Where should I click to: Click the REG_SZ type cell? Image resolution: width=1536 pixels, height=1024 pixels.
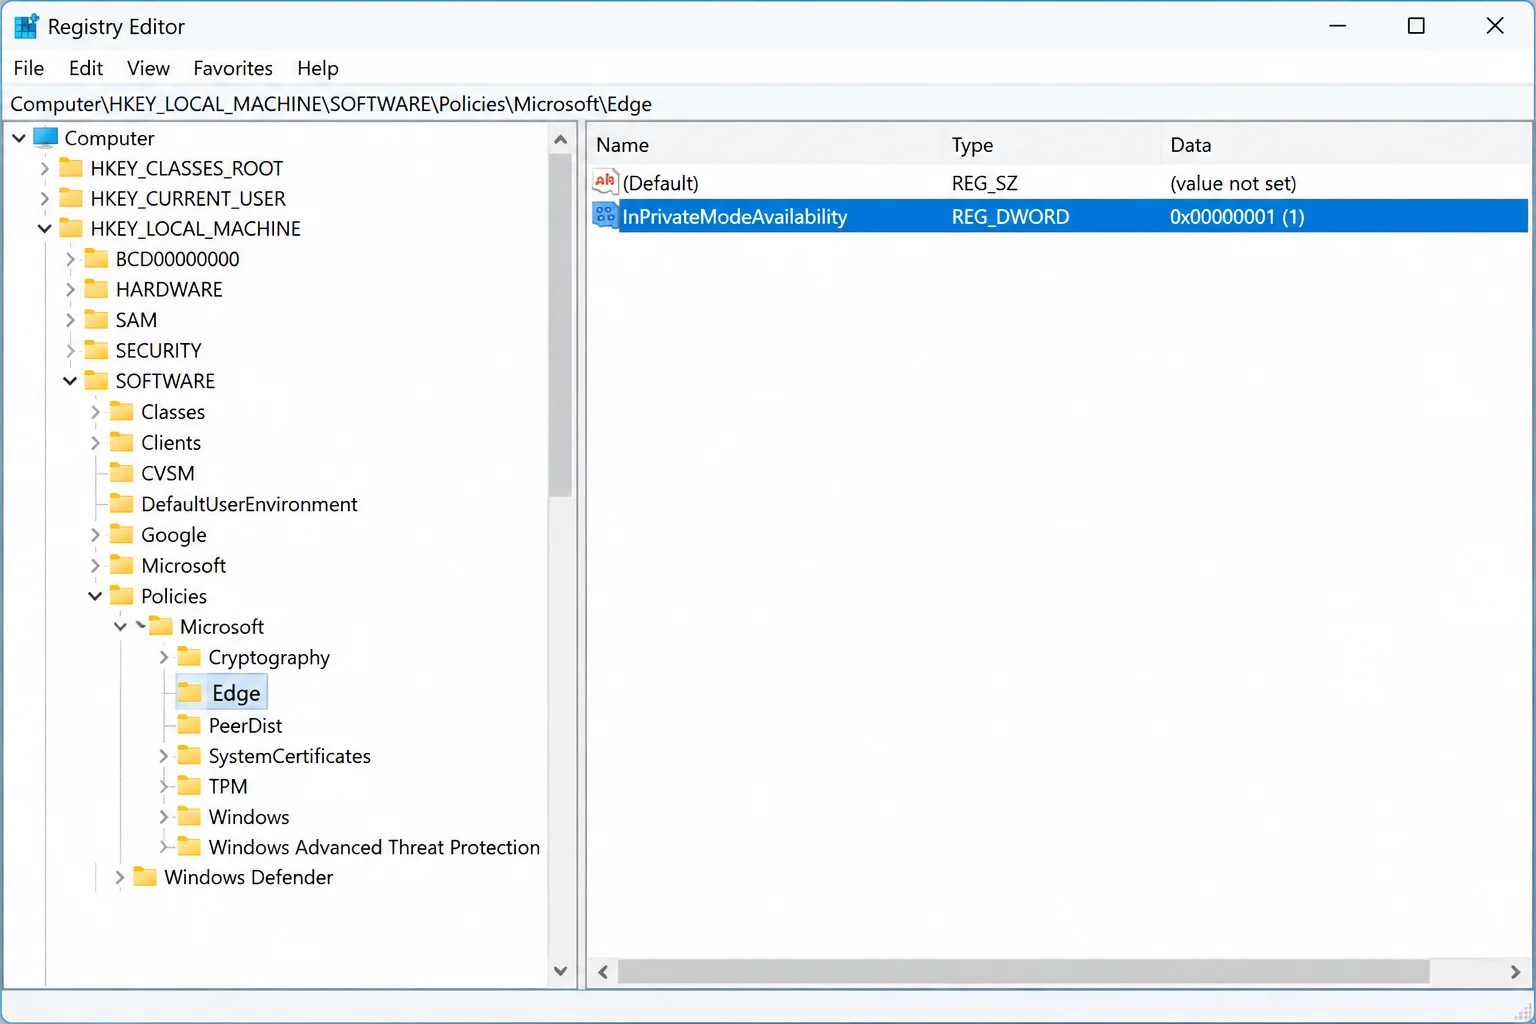coord(984,183)
